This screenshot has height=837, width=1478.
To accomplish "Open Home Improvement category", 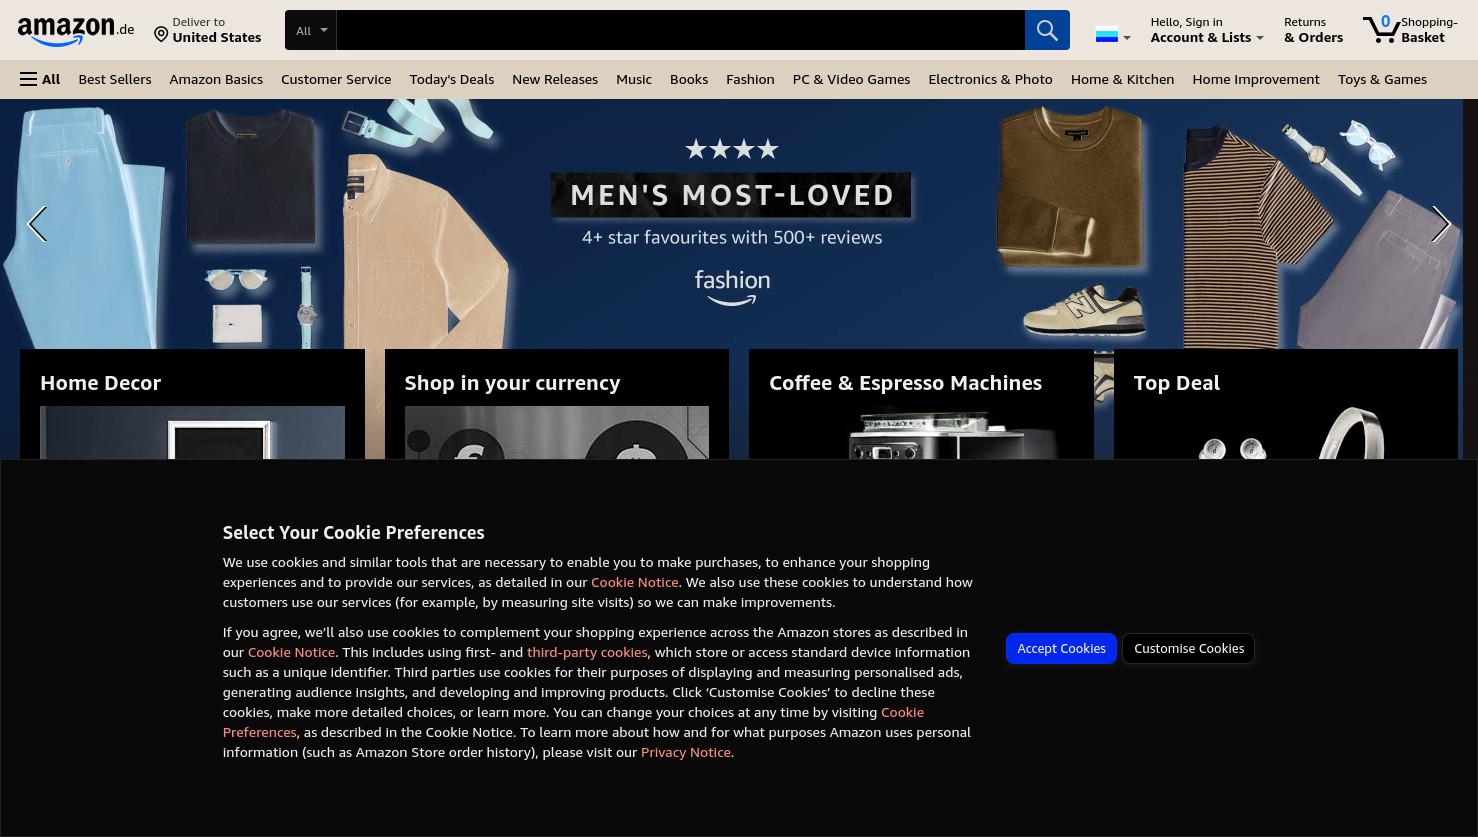I will tap(1256, 79).
